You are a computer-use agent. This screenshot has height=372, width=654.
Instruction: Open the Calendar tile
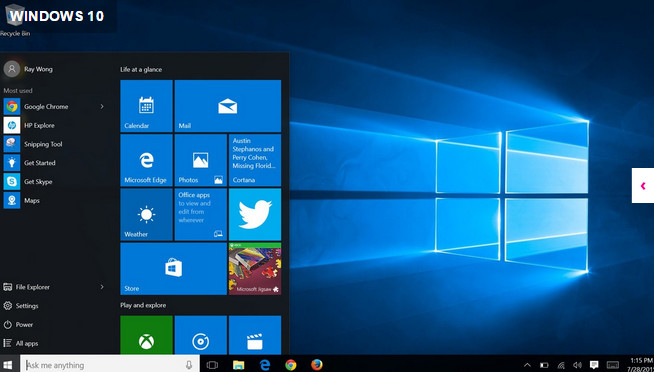point(146,106)
